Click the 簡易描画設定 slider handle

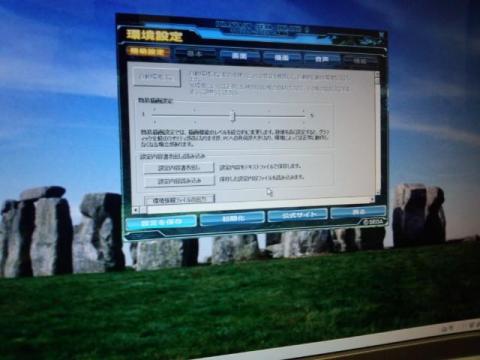coord(233,116)
